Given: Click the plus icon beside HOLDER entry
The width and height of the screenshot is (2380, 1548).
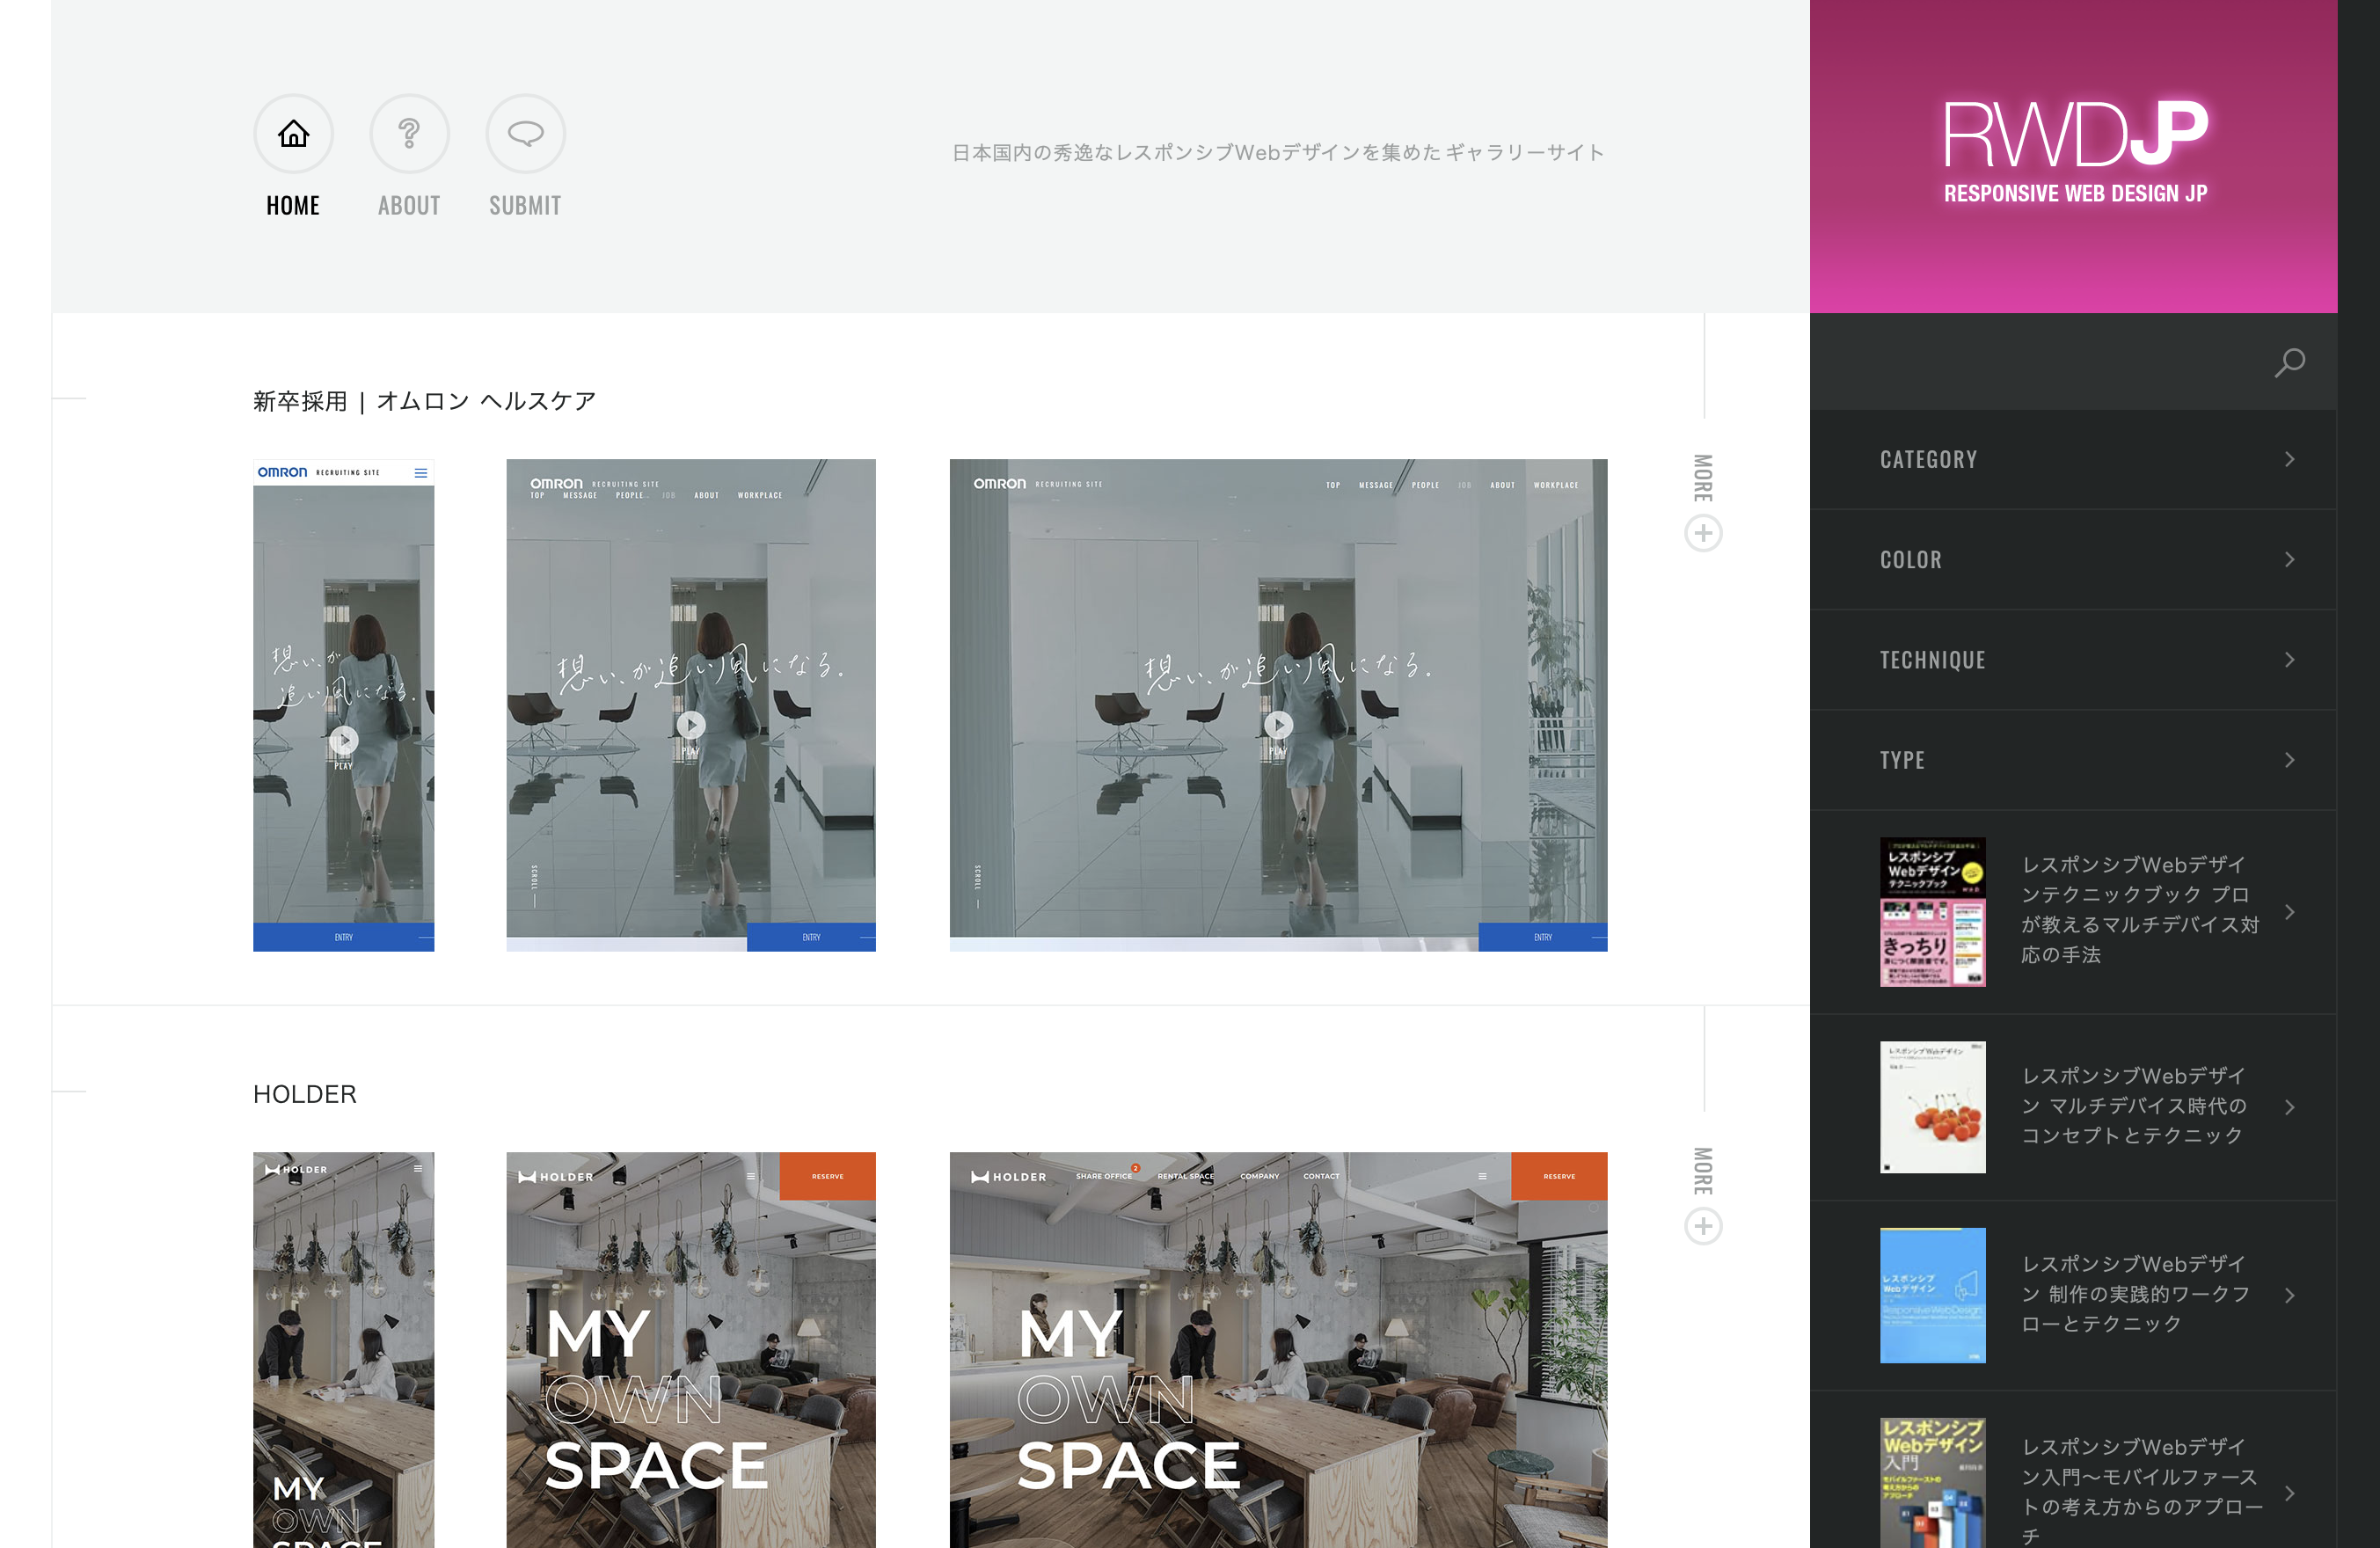Looking at the screenshot, I should coord(1703,1226).
